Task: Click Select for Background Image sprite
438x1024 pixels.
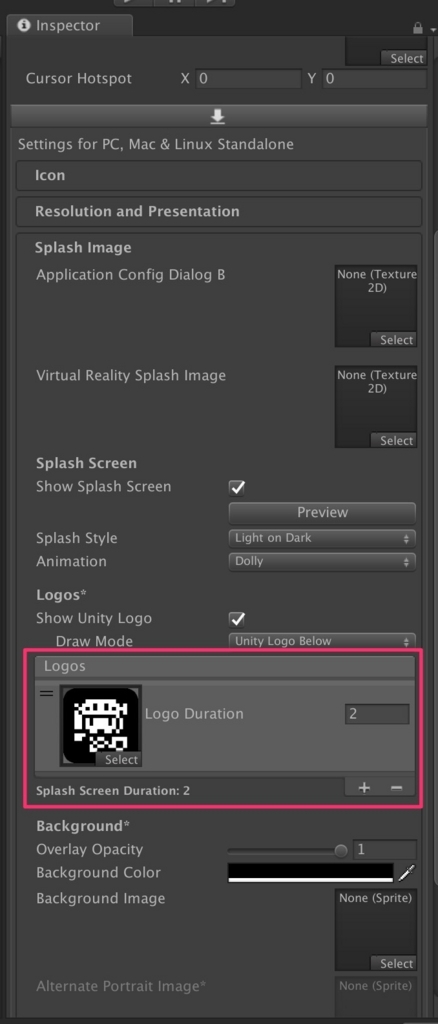Action: 396,963
